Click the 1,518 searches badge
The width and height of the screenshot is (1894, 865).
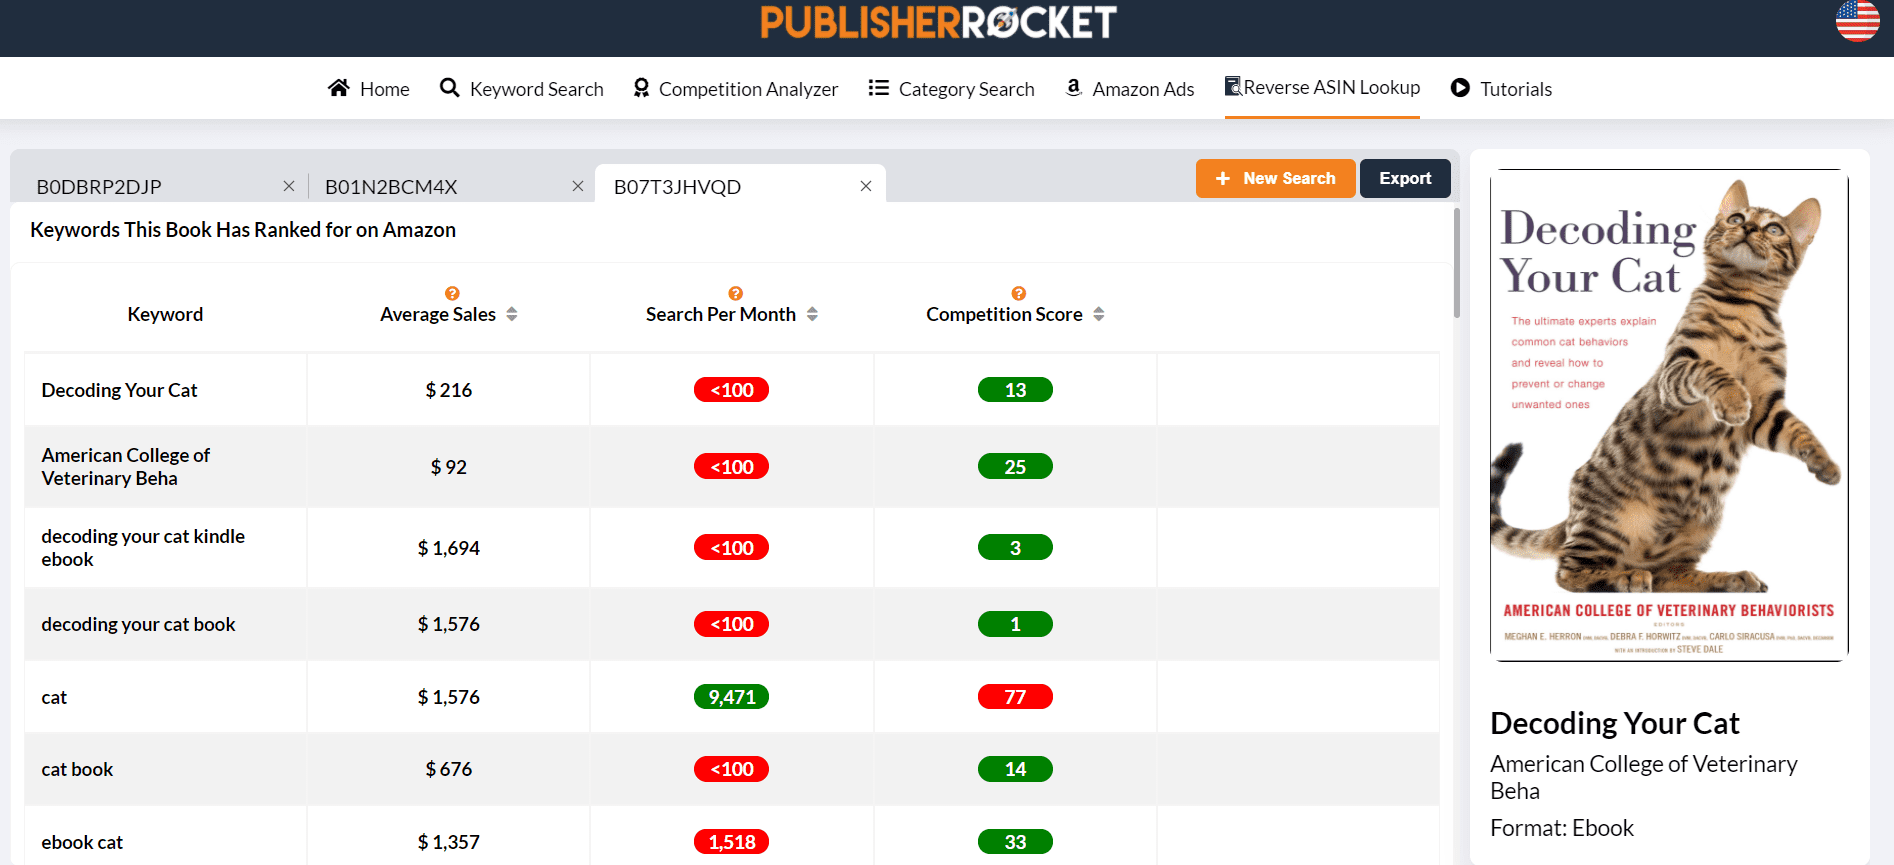tap(731, 842)
